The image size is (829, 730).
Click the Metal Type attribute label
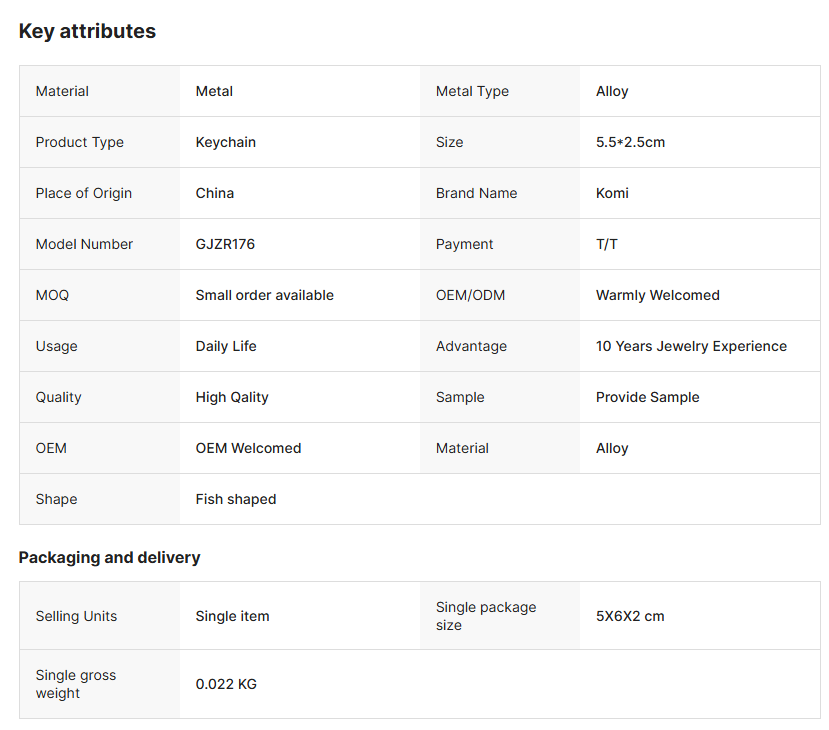[x=472, y=91]
